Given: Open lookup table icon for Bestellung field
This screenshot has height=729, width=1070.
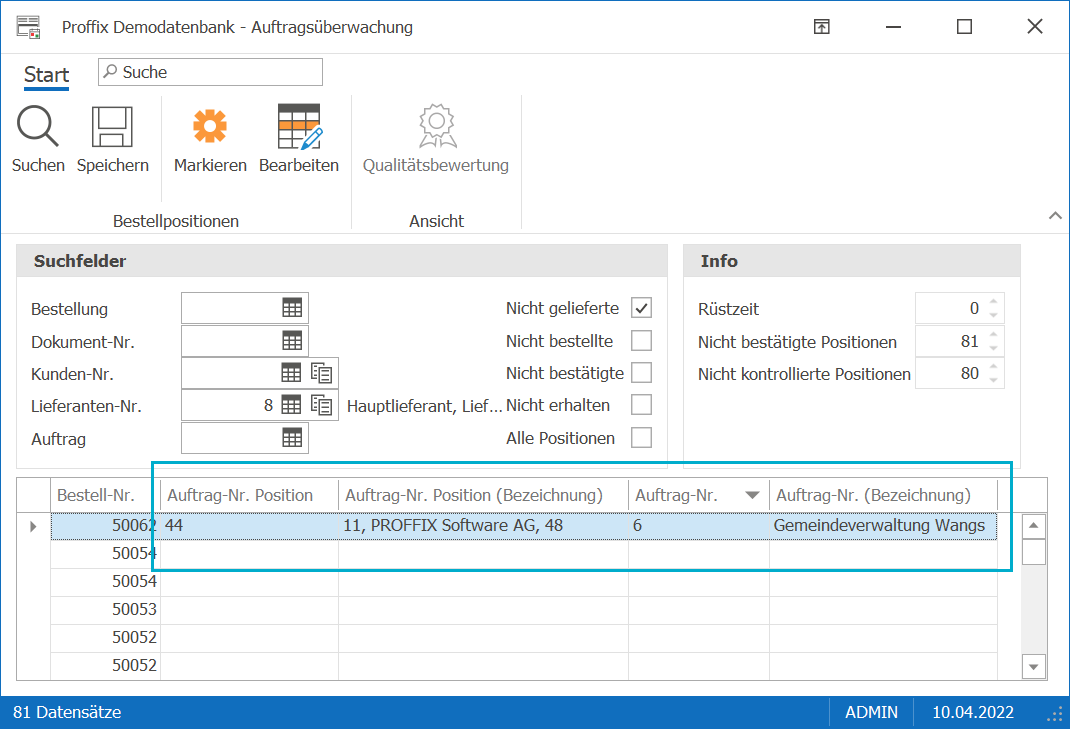Looking at the screenshot, I should 292,308.
